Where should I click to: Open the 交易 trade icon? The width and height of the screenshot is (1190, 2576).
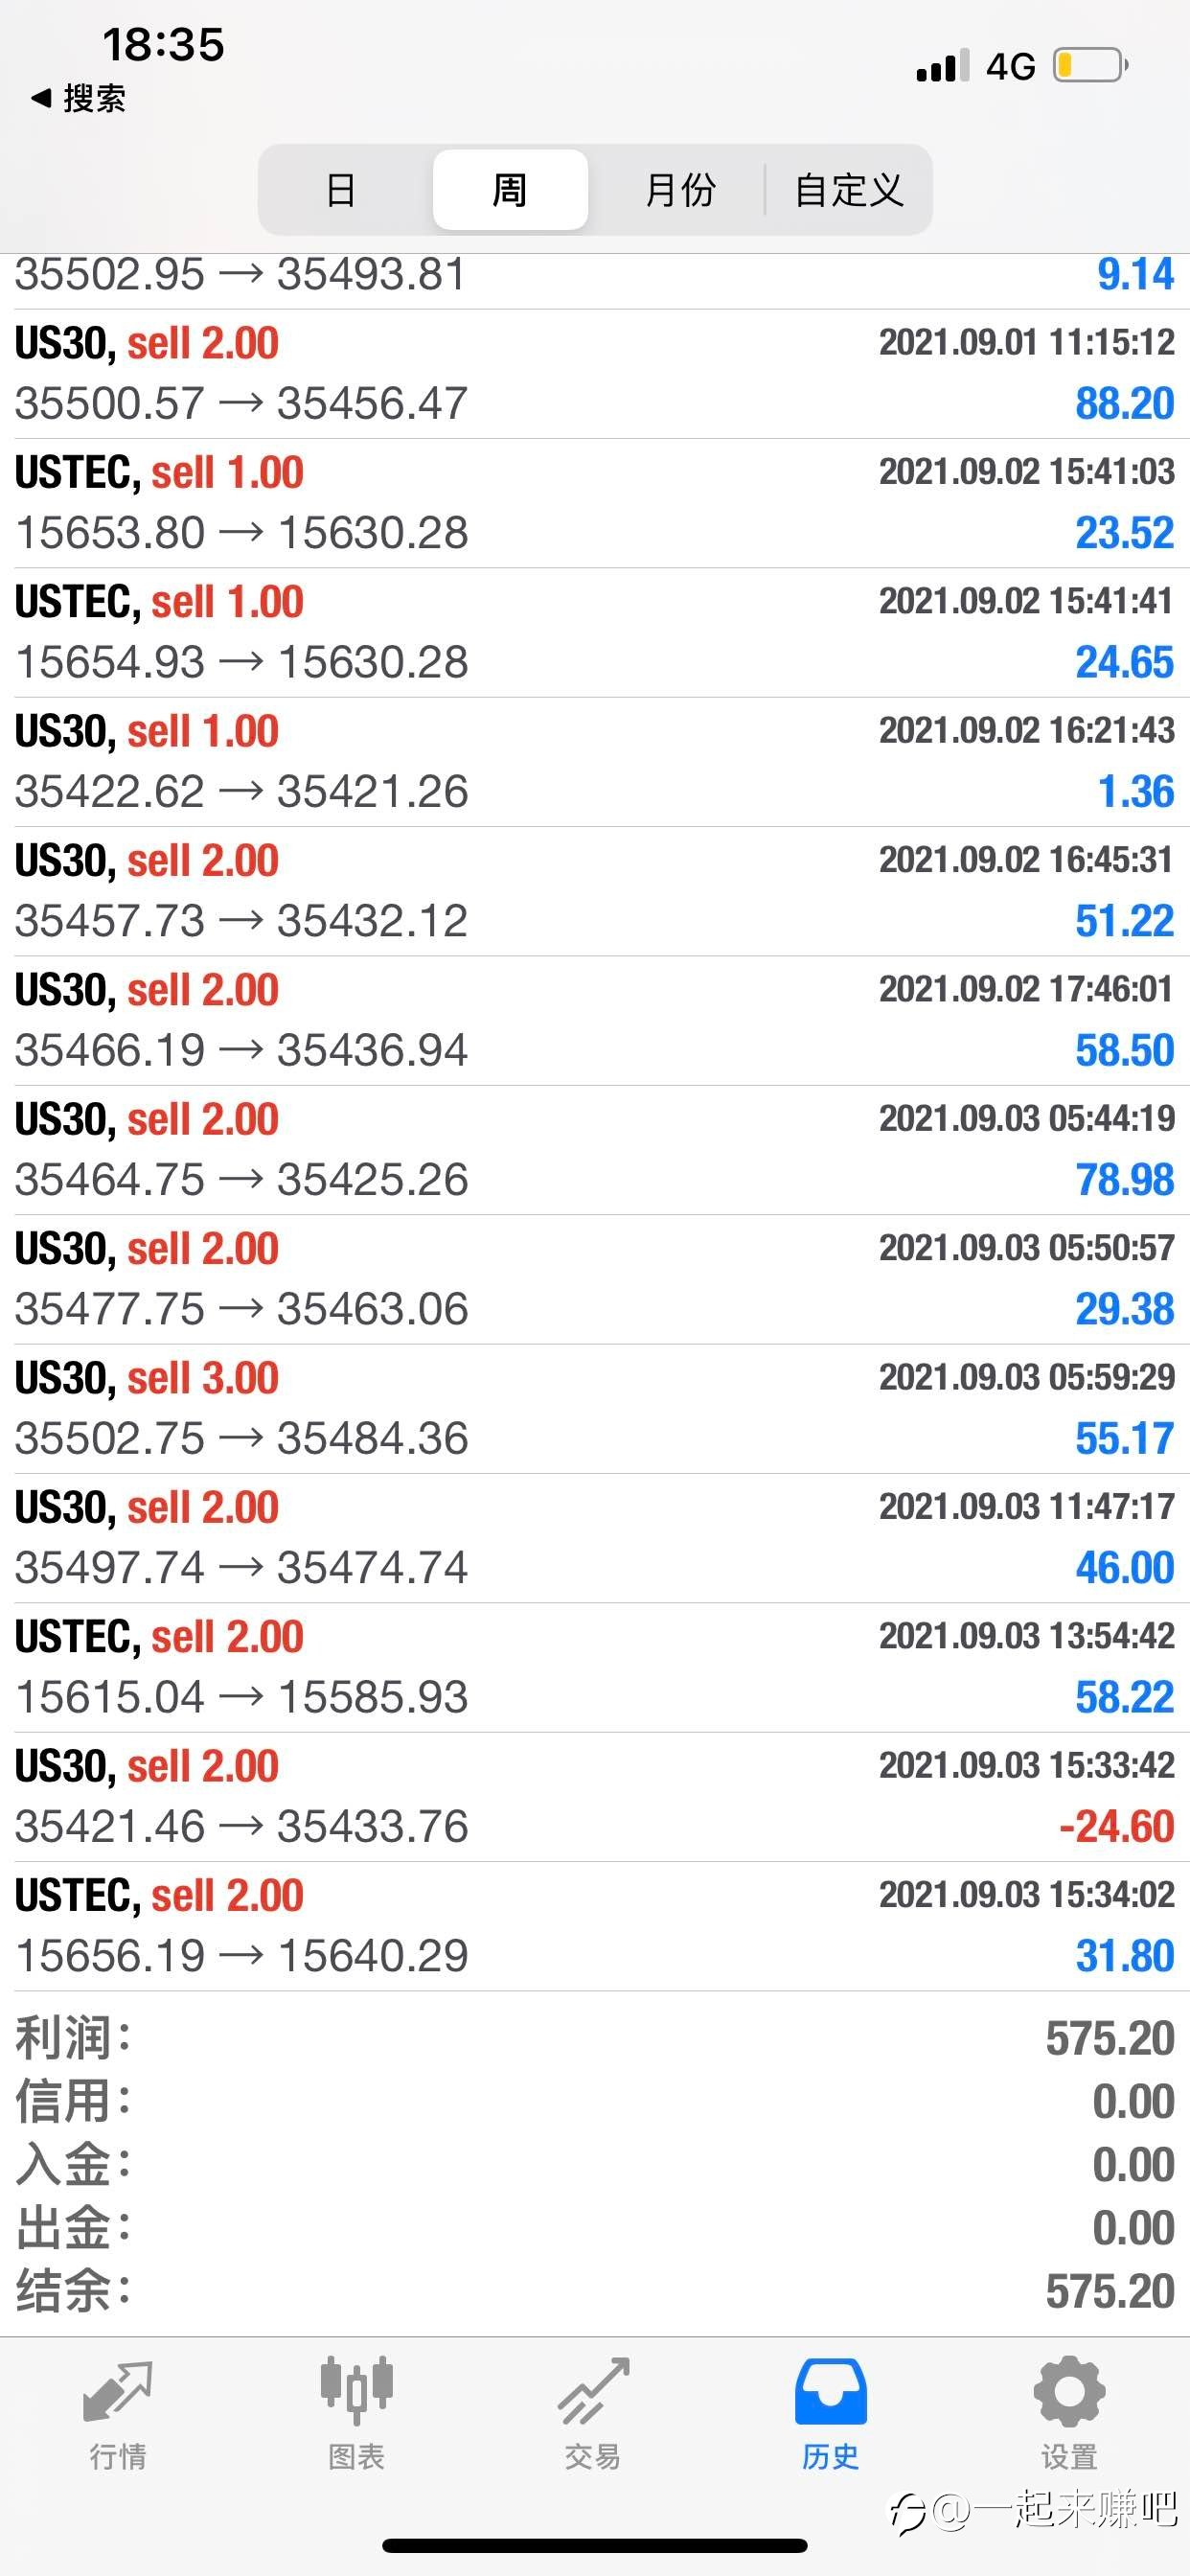[593, 2392]
